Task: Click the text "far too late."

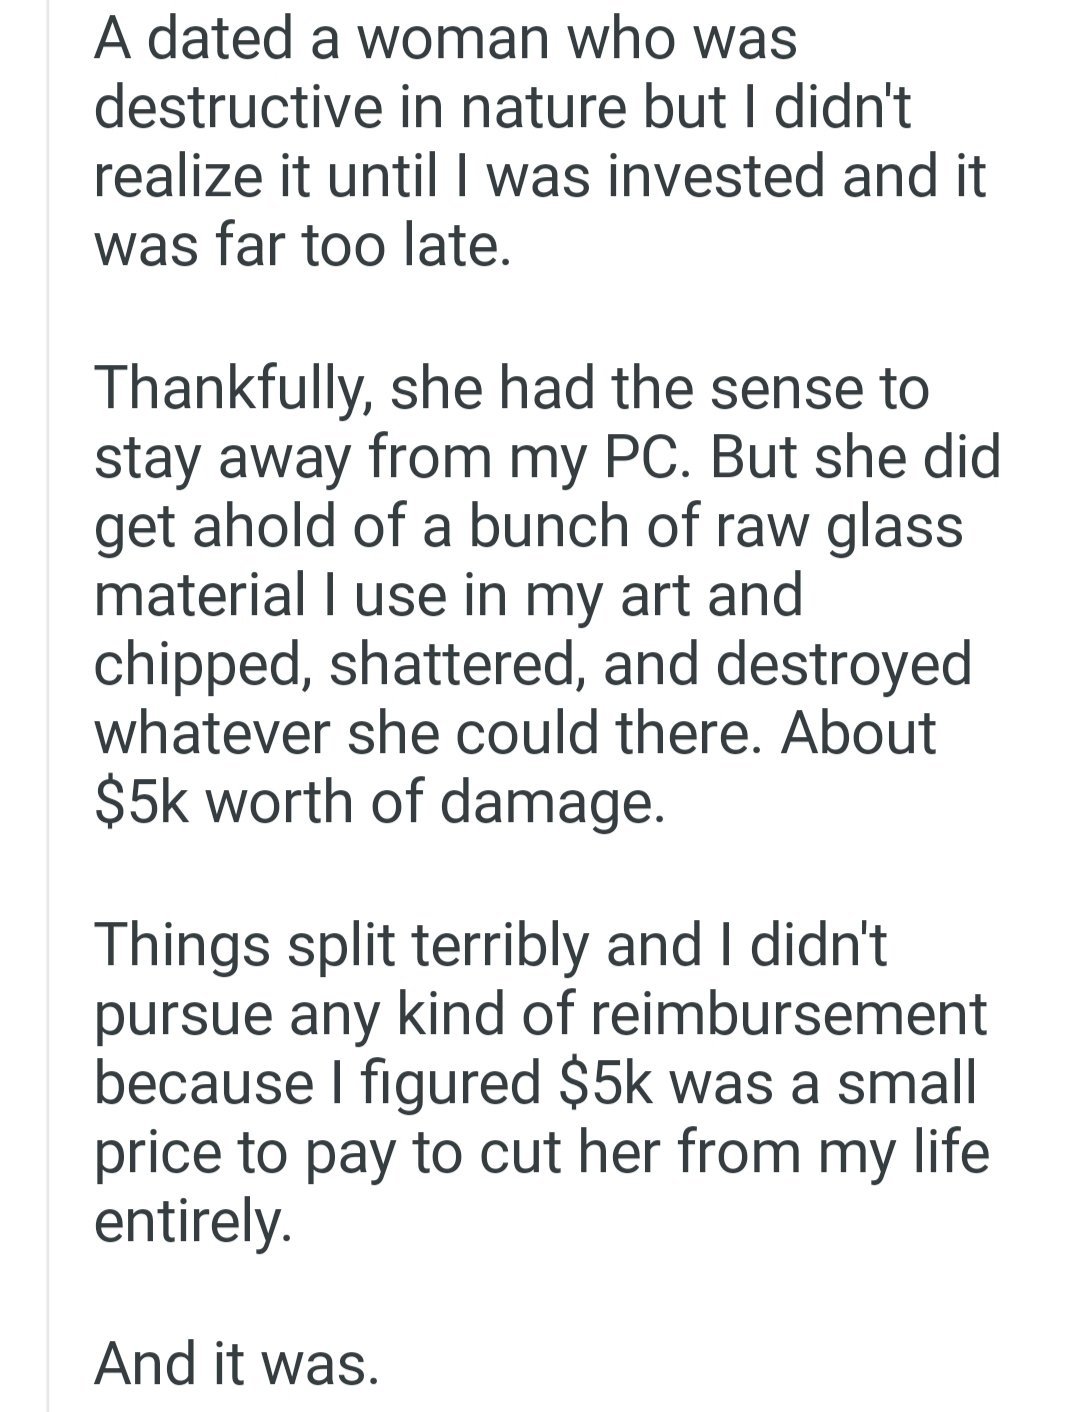Action: point(348,245)
